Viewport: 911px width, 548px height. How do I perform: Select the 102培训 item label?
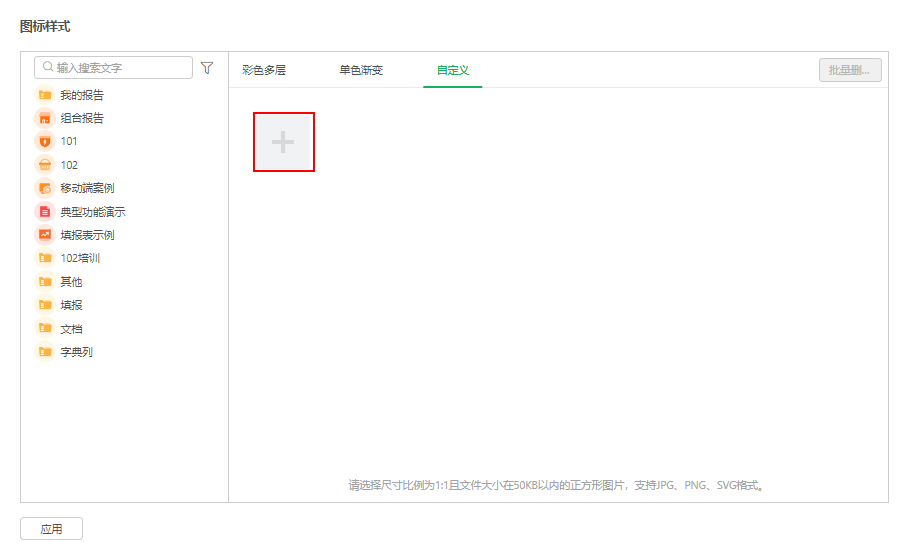[80, 258]
